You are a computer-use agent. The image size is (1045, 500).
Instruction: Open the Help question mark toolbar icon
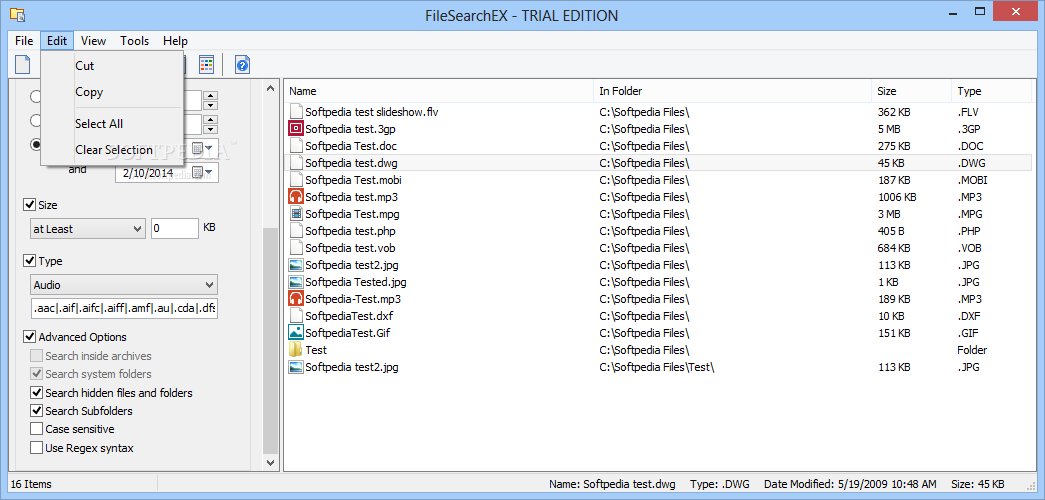click(243, 65)
